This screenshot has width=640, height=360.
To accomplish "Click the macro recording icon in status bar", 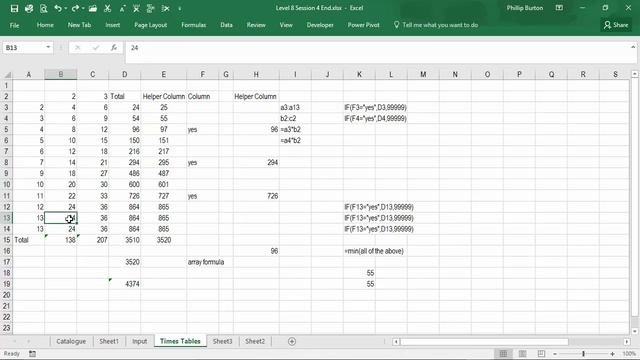I will click(x=32, y=354).
